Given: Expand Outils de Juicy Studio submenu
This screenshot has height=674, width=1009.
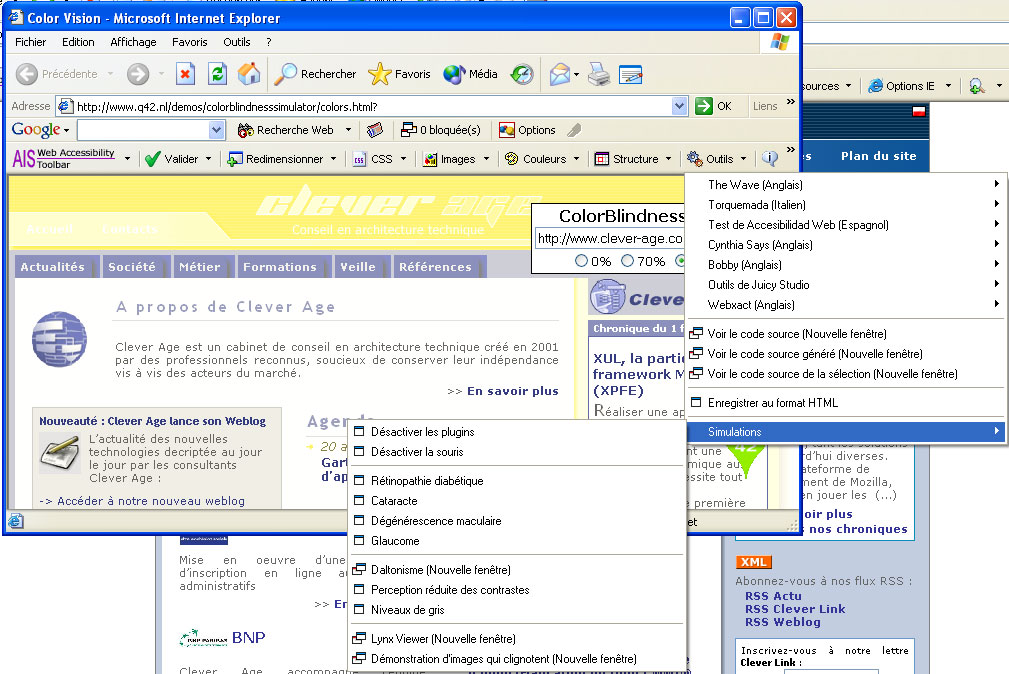Looking at the screenshot, I should pos(846,285).
